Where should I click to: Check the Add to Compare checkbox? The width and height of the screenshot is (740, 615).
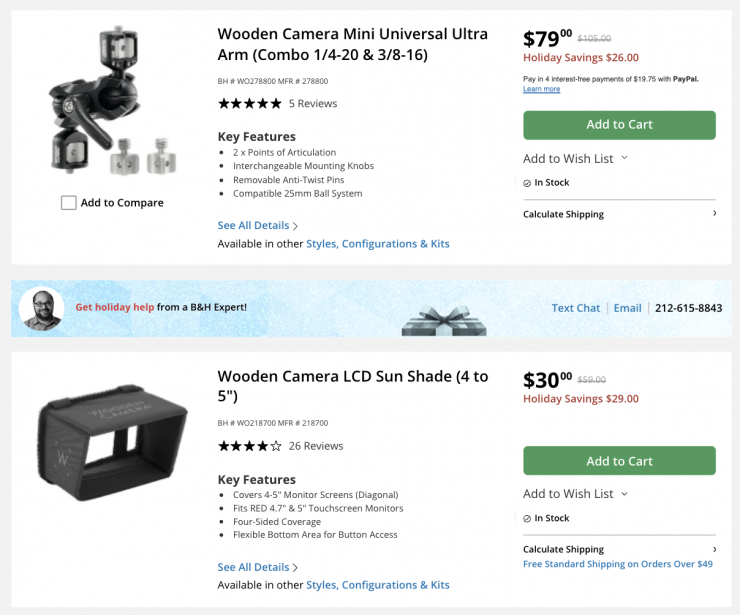(x=69, y=203)
